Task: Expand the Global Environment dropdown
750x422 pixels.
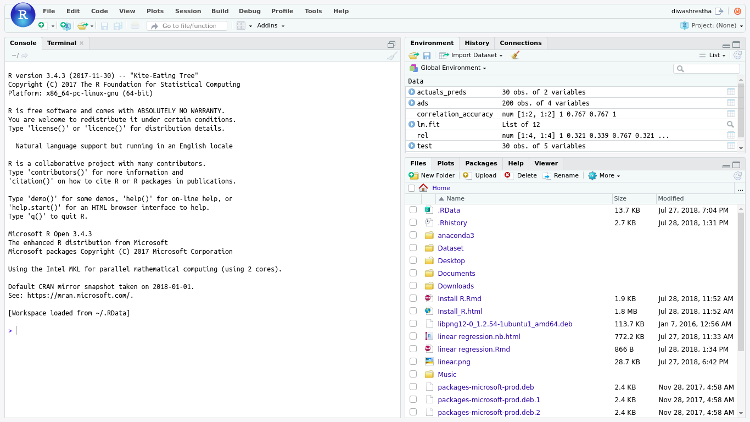Action: coord(452,68)
